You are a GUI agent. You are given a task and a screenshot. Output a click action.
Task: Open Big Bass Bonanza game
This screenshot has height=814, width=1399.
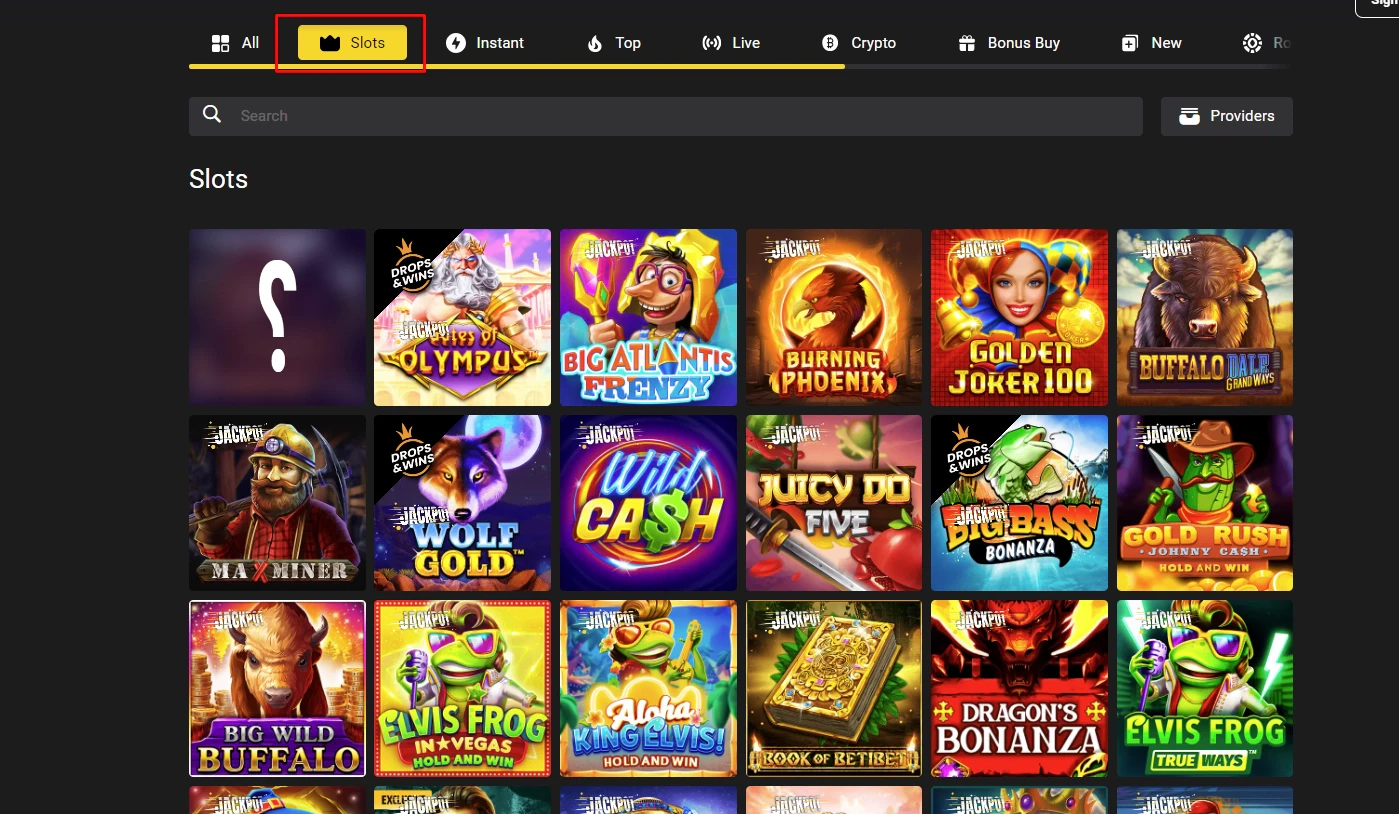(x=1019, y=503)
